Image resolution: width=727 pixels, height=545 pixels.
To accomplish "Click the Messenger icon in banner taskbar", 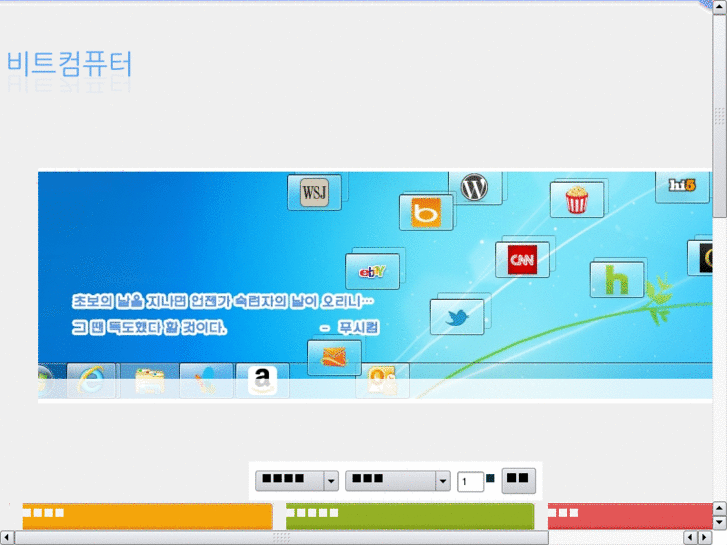I will 206,381.
